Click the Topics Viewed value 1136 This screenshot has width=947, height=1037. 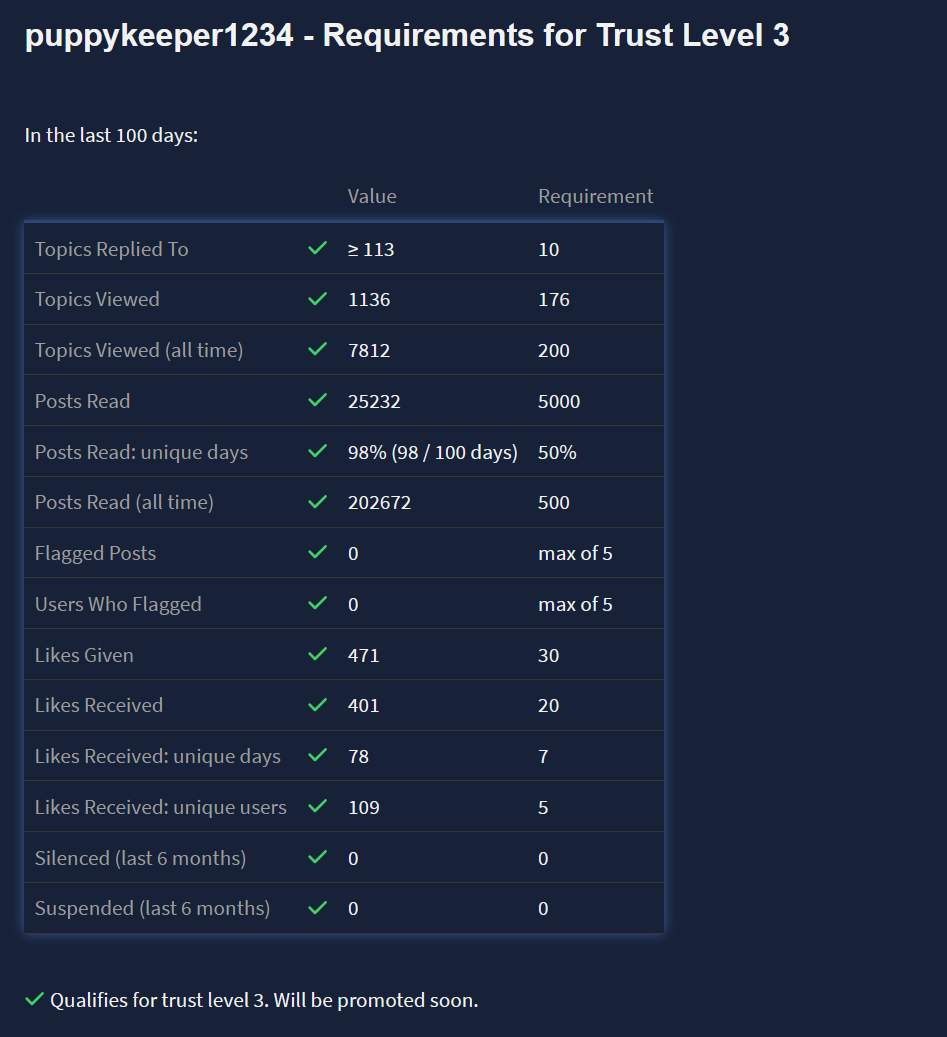pyautogui.click(x=369, y=299)
